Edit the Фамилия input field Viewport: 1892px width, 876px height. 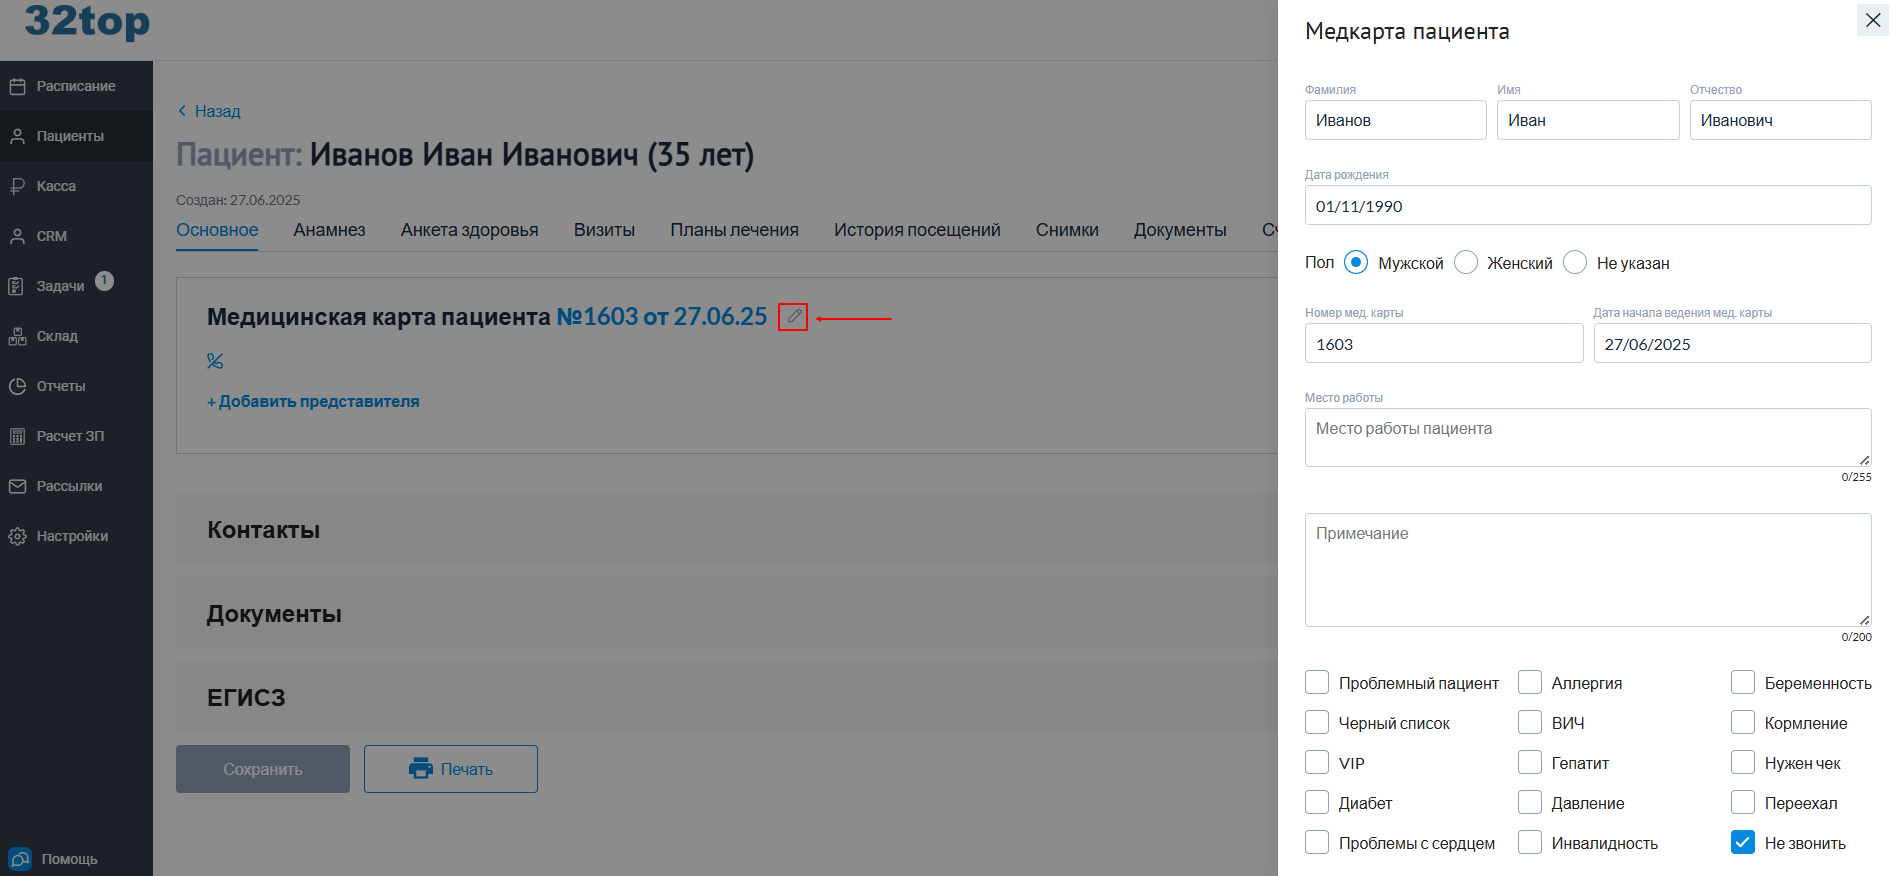(1395, 120)
